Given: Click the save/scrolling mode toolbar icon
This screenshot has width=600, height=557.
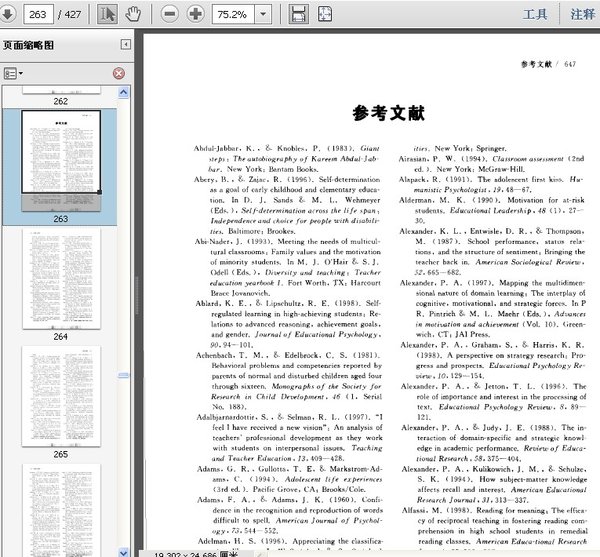Looking at the screenshot, I should 297,14.
